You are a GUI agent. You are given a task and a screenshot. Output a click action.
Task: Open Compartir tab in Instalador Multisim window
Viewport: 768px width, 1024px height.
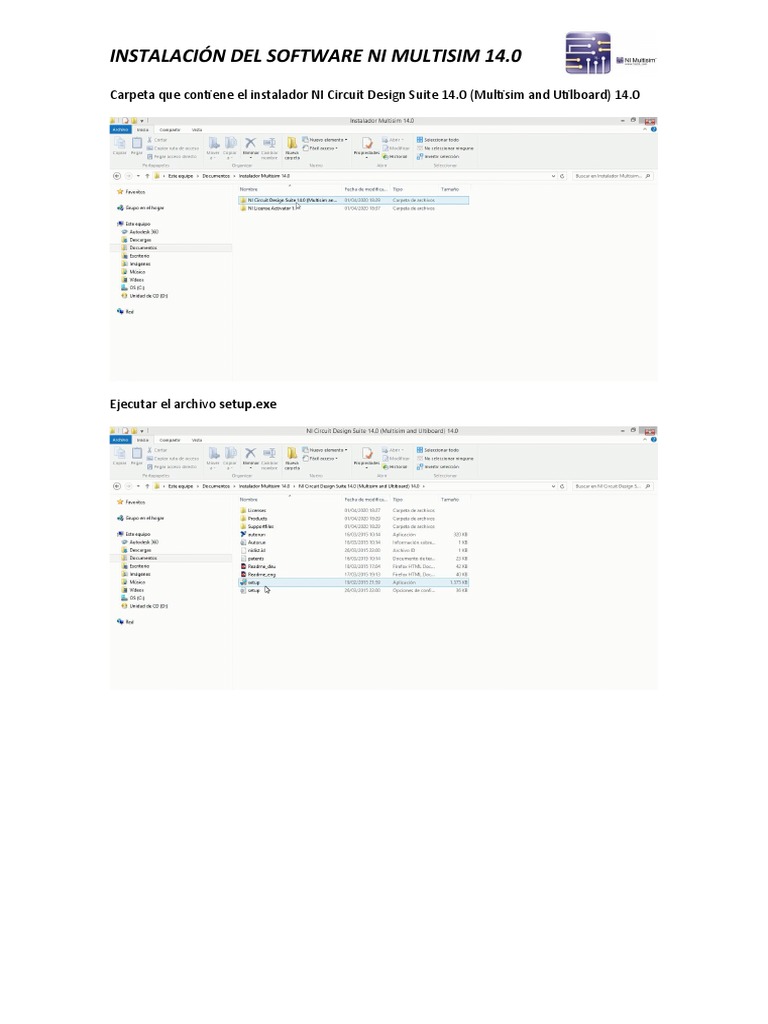pos(170,129)
